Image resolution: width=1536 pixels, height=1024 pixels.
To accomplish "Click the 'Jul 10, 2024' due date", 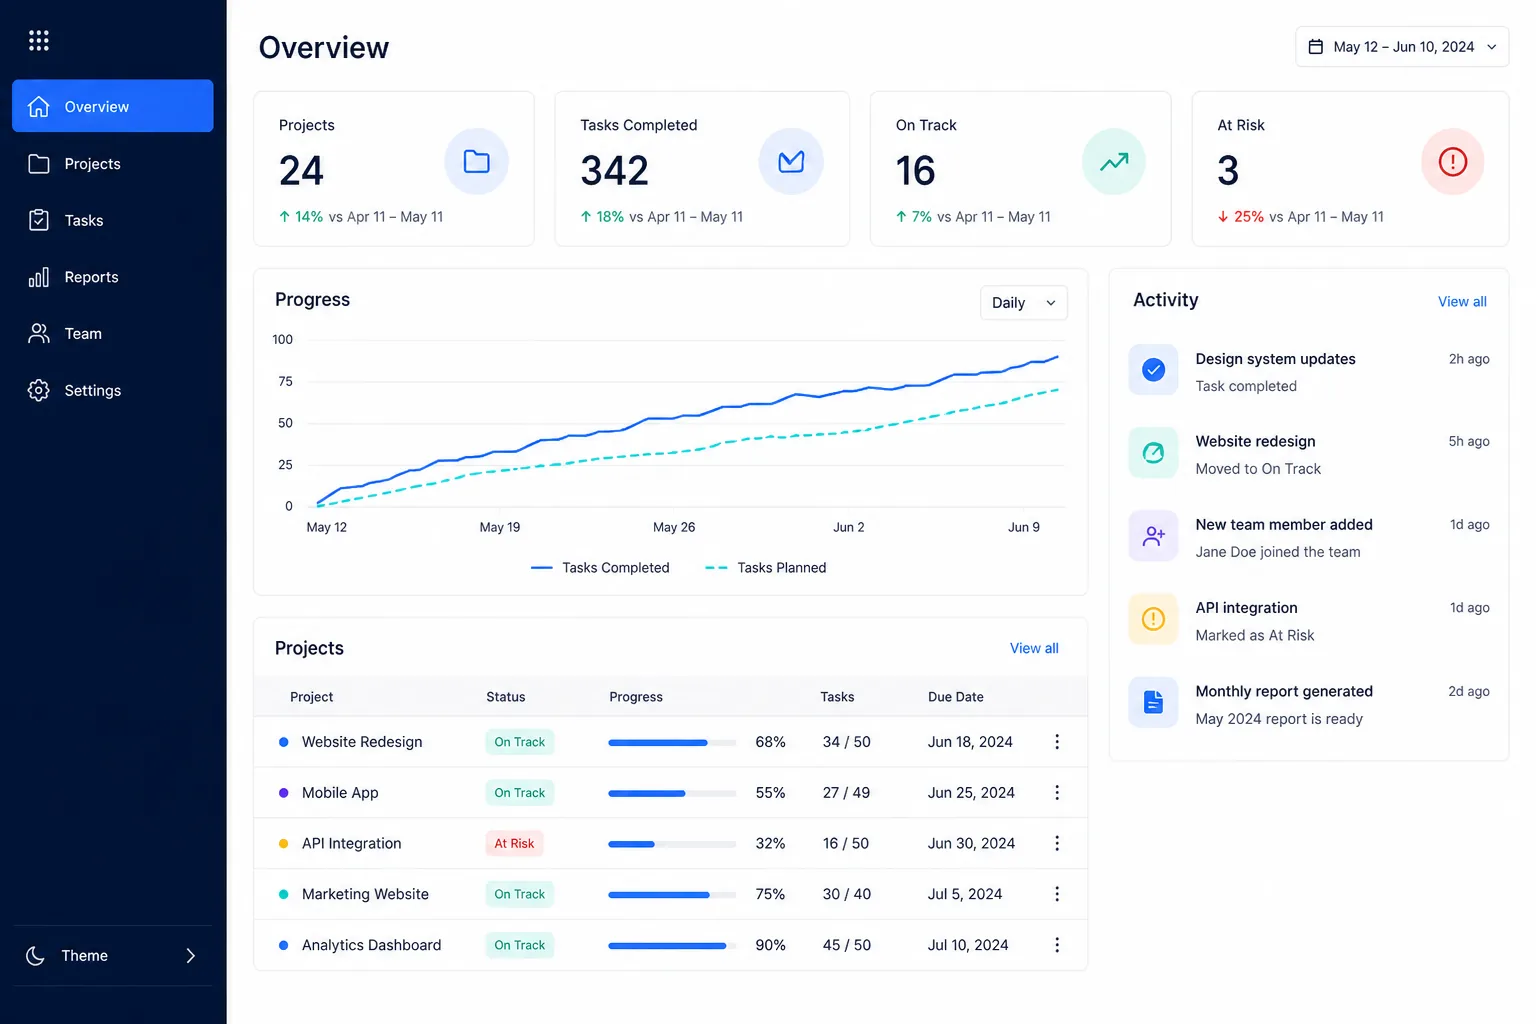I will pyautogui.click(x=968, y=945).
